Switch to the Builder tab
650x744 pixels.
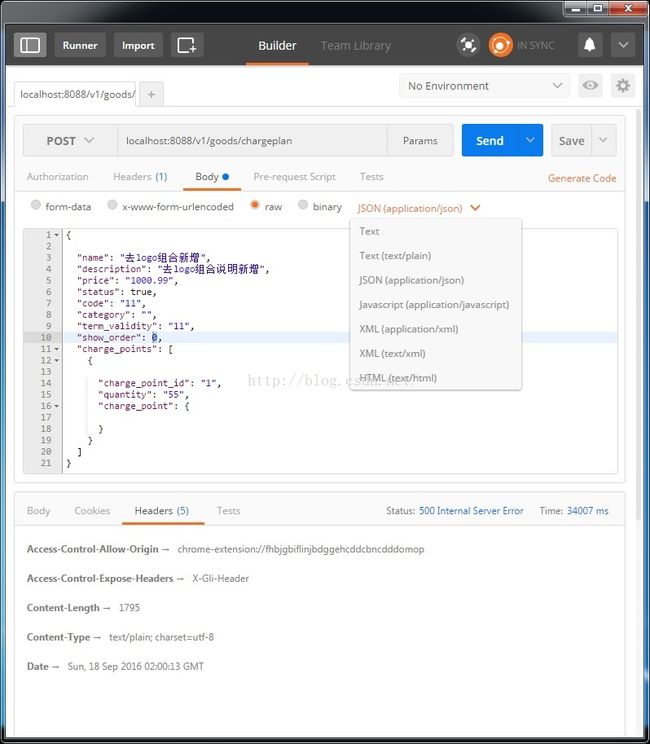[x=277, y=46]
